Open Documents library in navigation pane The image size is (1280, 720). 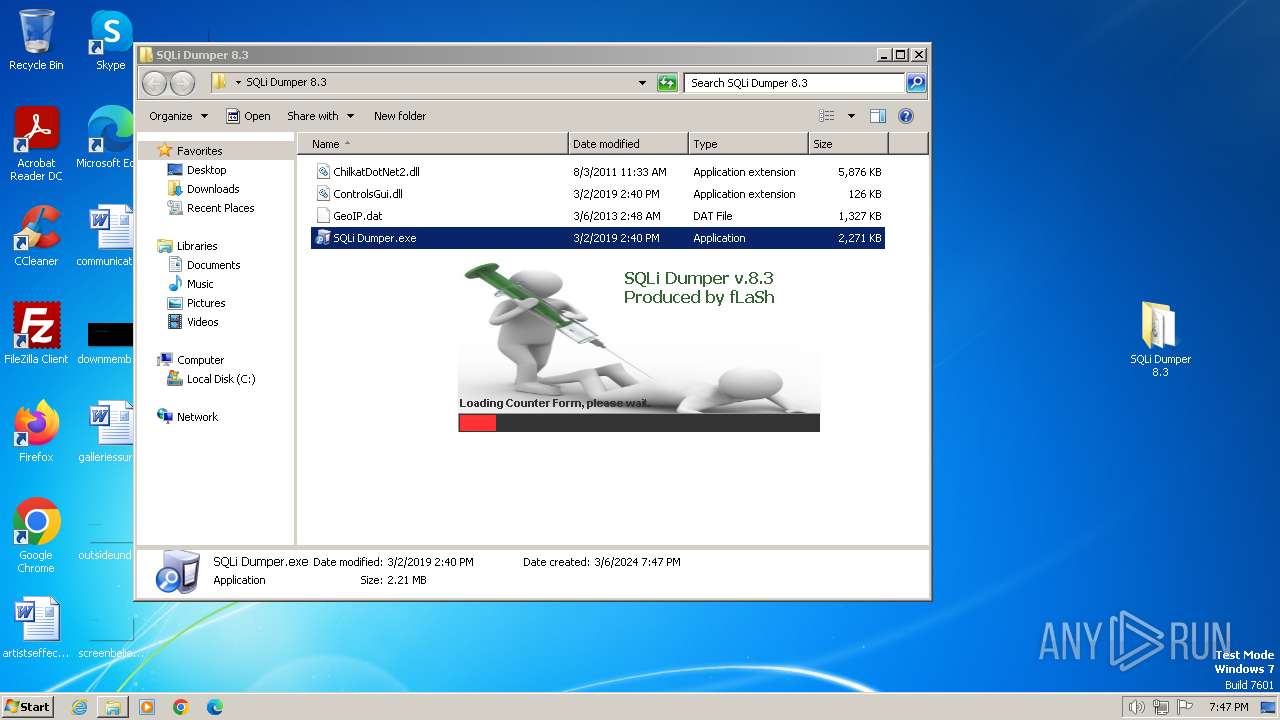click(213, 265)
